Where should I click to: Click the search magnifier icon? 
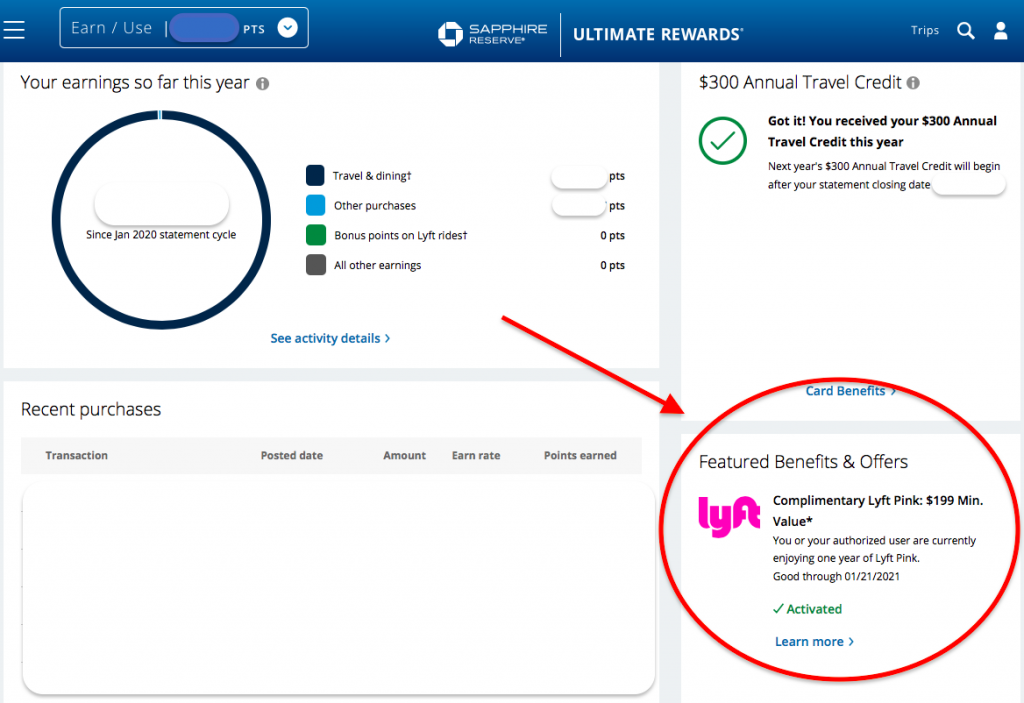[966, 31]
